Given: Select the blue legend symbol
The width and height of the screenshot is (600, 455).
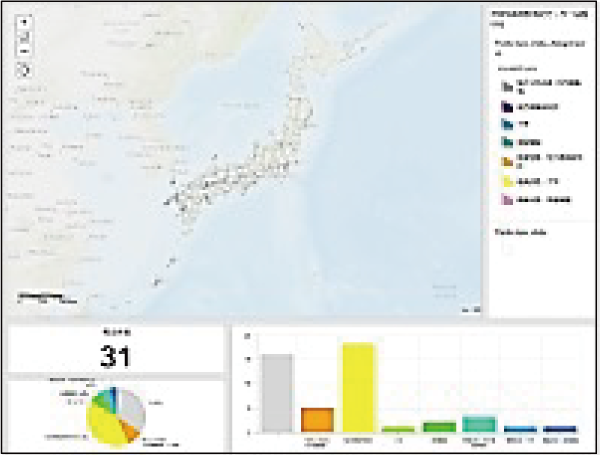Looking at the screenshot, I should click(x=509, y=124).
